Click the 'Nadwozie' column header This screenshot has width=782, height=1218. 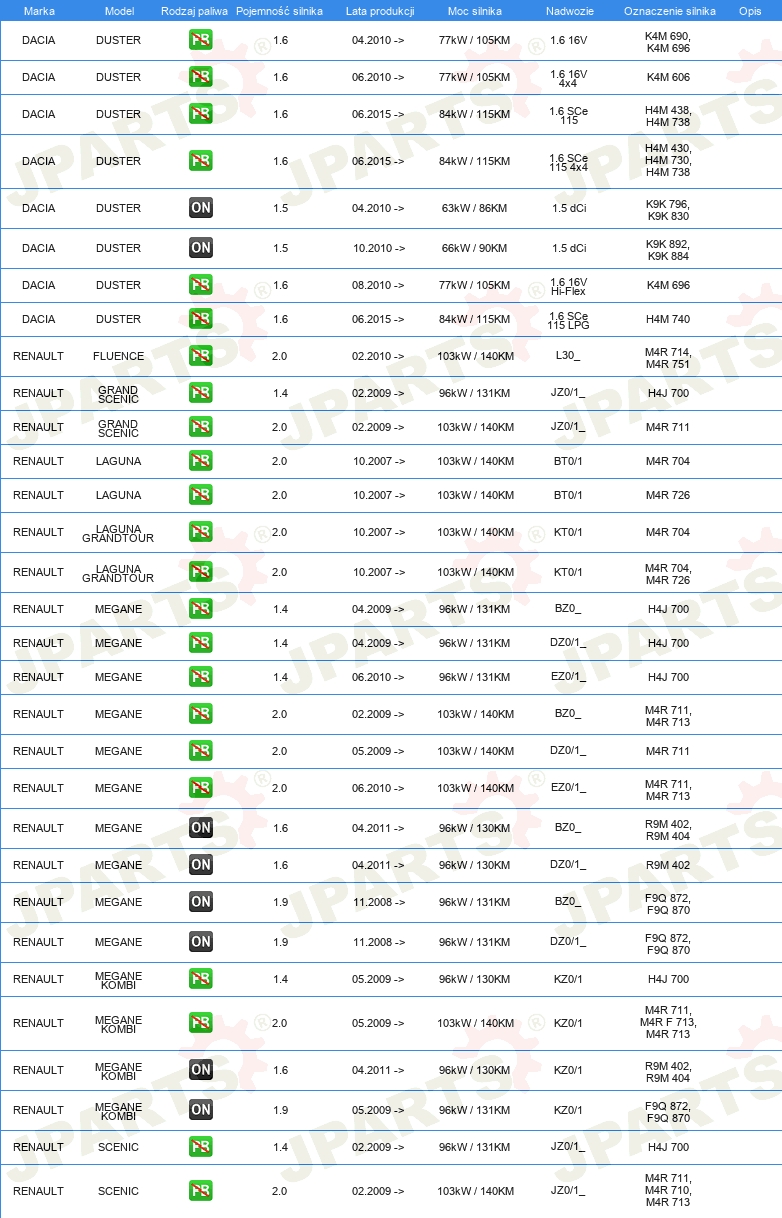[569, 11]
